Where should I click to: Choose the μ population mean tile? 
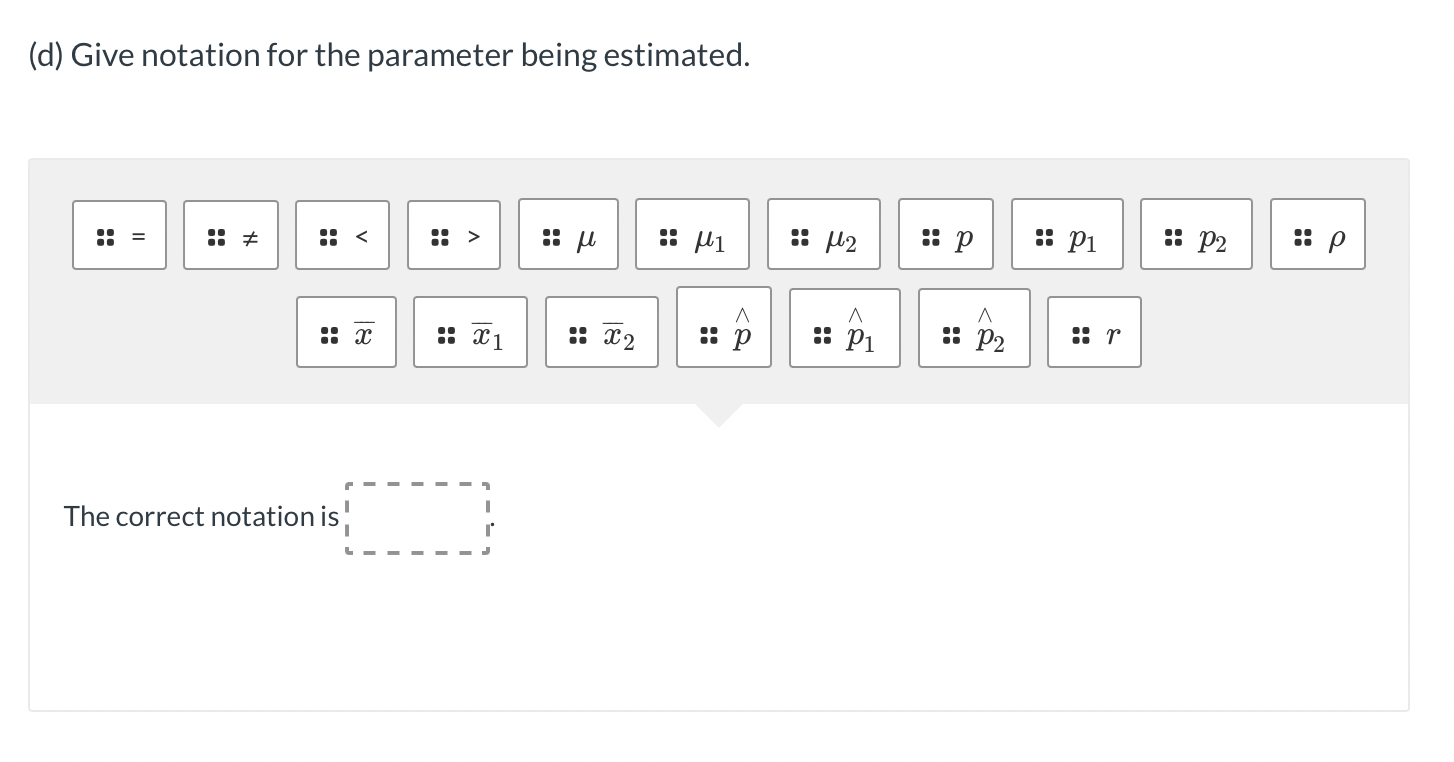point(568,234)
